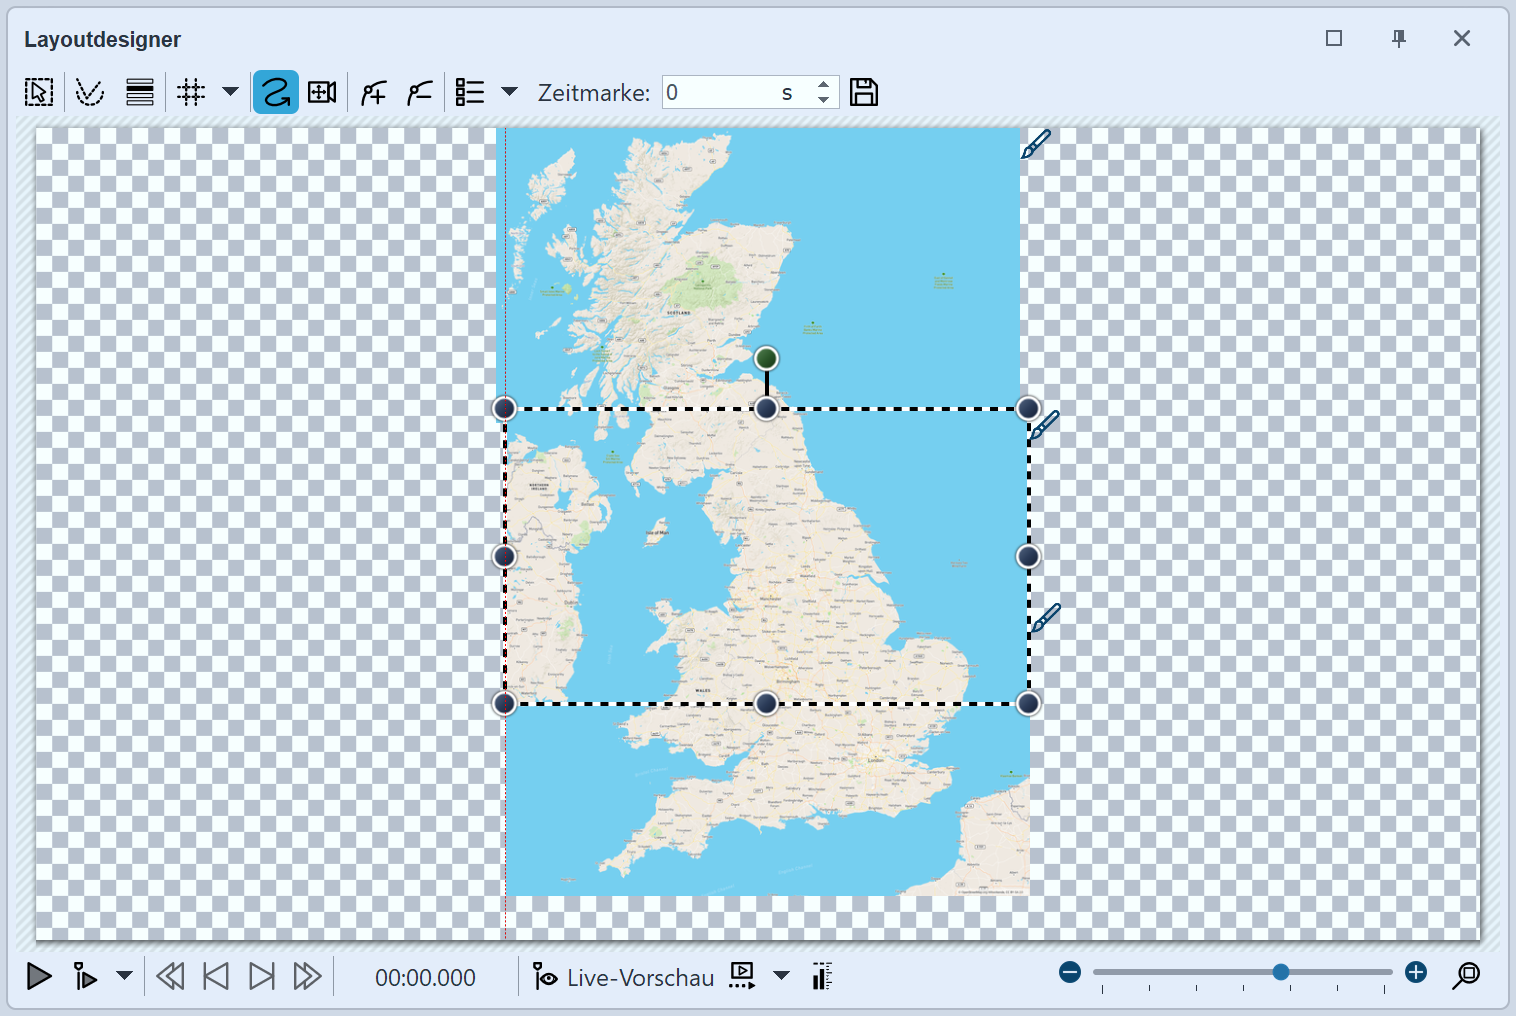1516x1016 pixels.
Task: Increase the Zeitmarke value with stepper
Action: click(x=823, y=85)
